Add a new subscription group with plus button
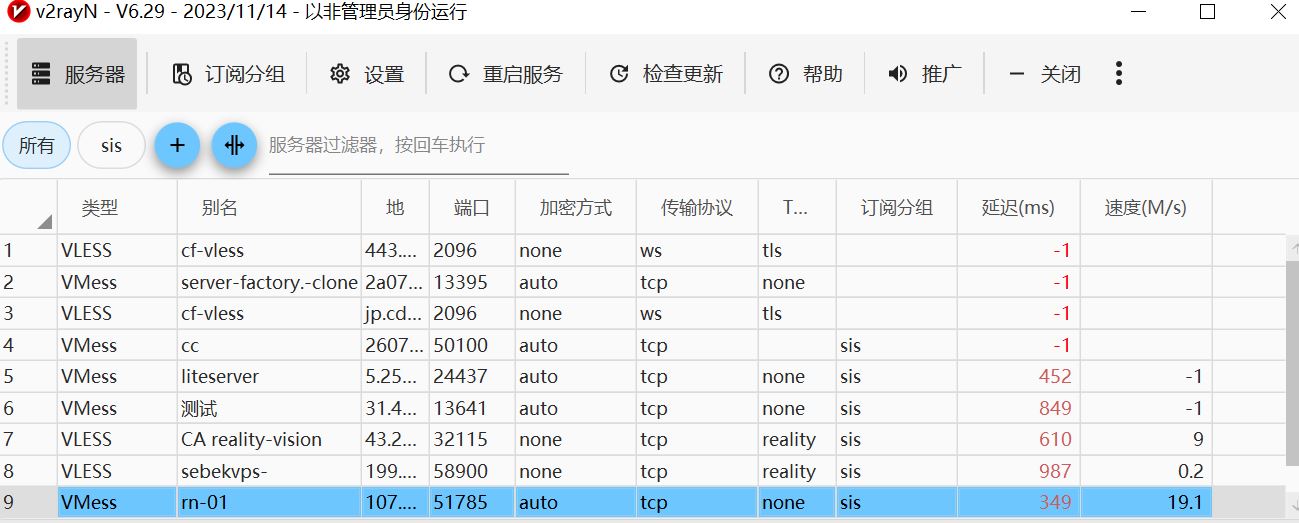 click(177, 146)
